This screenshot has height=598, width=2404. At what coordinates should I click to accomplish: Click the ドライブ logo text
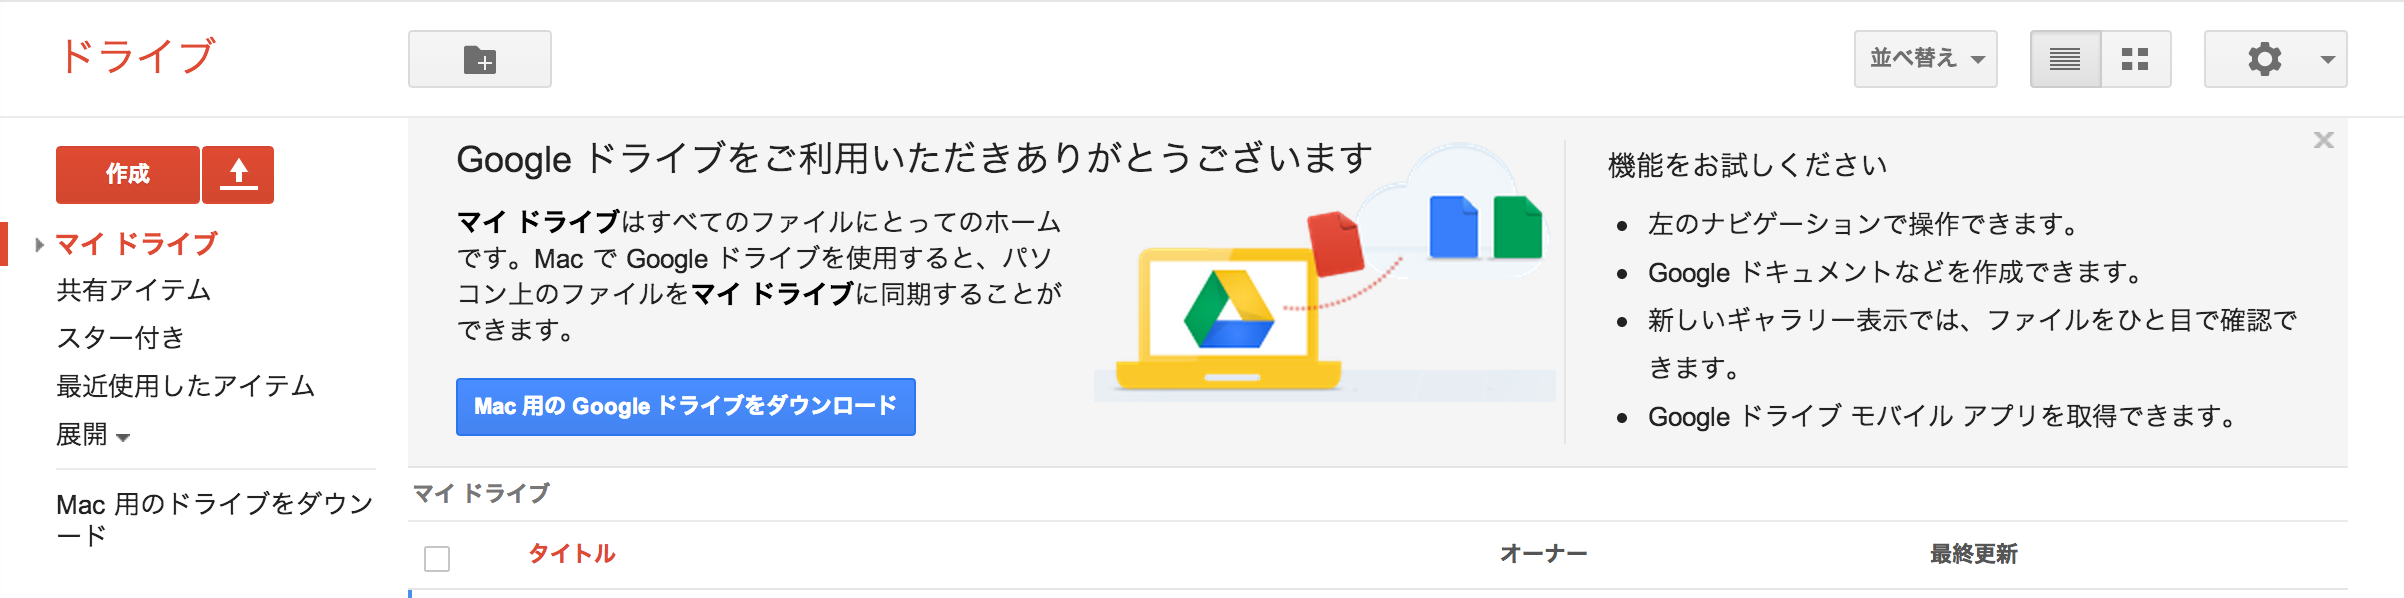coord(137,57)
